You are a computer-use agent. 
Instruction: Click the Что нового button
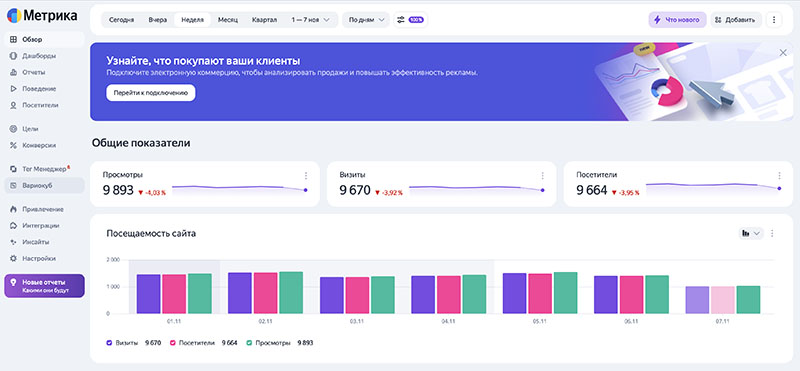(x=678, y=20)
